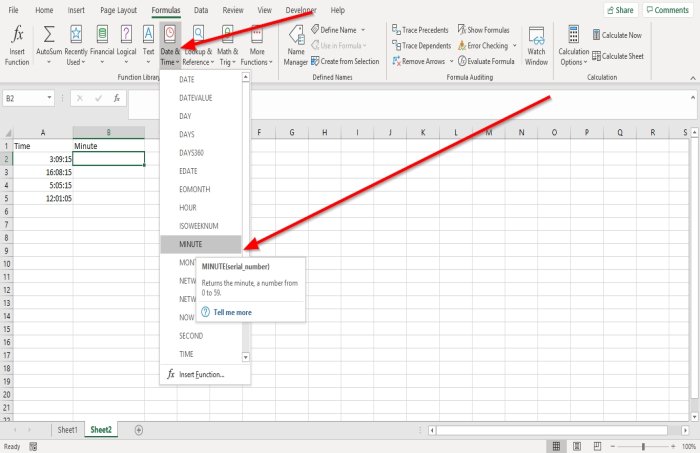Viewport: 700px width, 453px height.
Task: Open the More Functions menu
Action: coord(256,45)
